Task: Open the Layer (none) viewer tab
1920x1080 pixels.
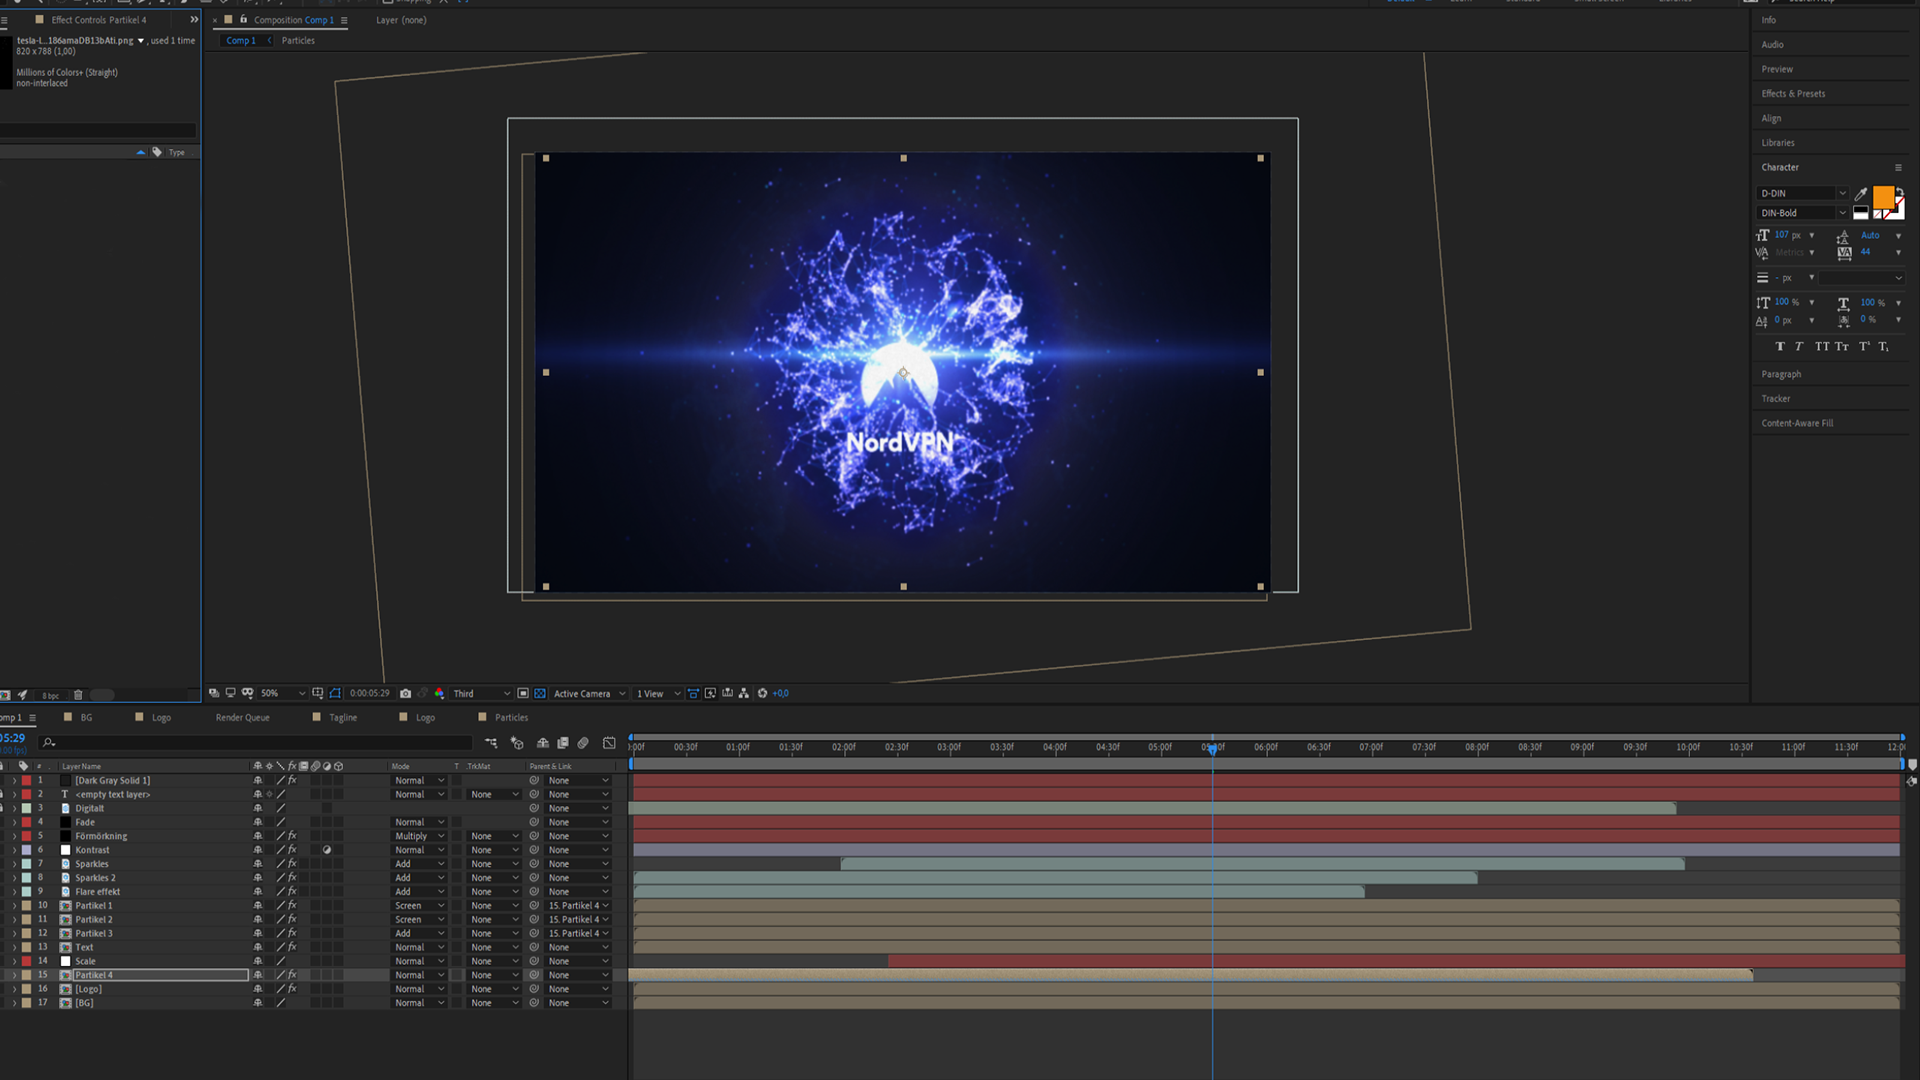Action: point(401,20)
